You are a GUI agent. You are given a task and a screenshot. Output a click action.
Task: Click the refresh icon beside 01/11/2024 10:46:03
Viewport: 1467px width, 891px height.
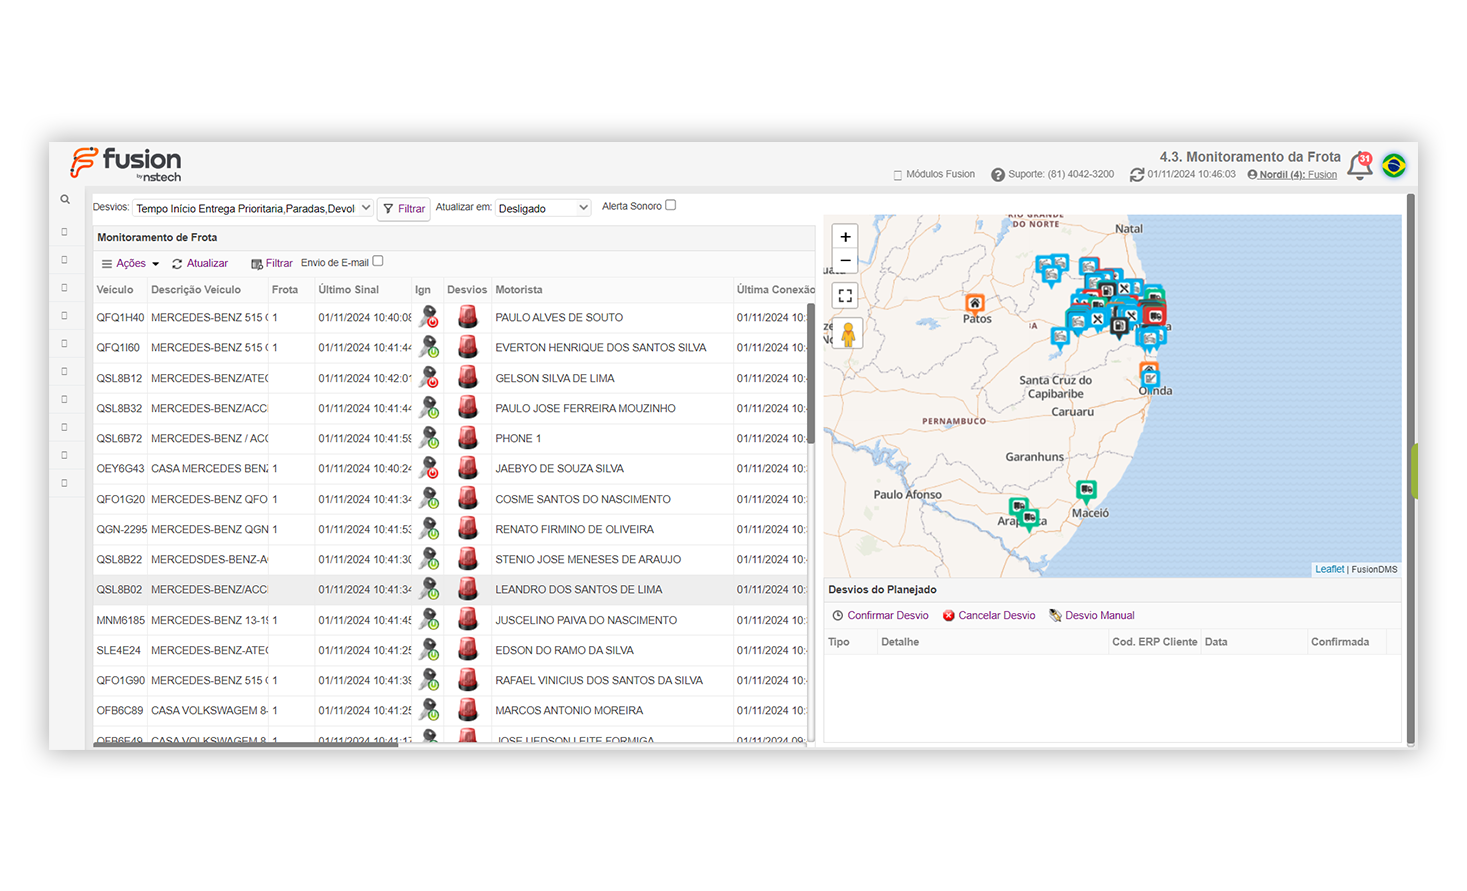tap(1137, 175)
